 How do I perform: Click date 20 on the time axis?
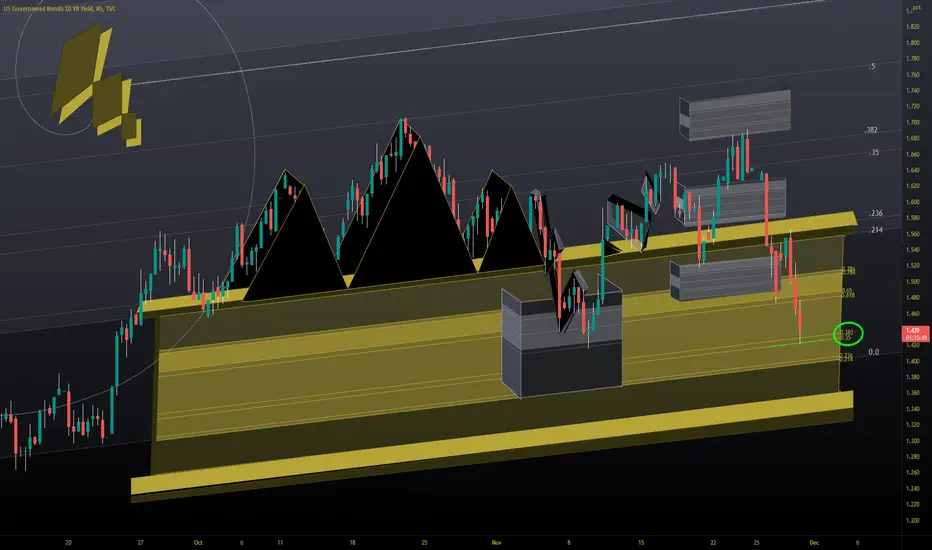pos(68,542)
